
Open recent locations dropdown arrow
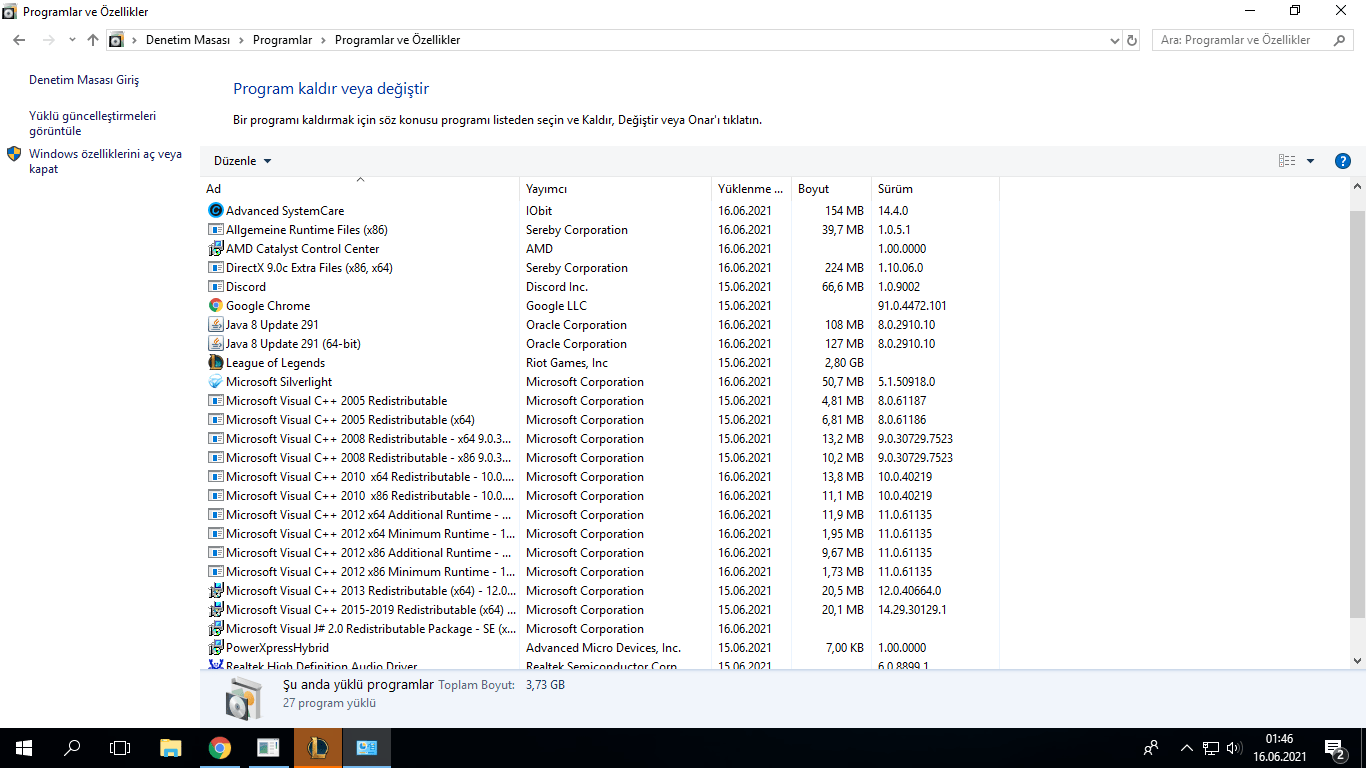coord(72,40)
